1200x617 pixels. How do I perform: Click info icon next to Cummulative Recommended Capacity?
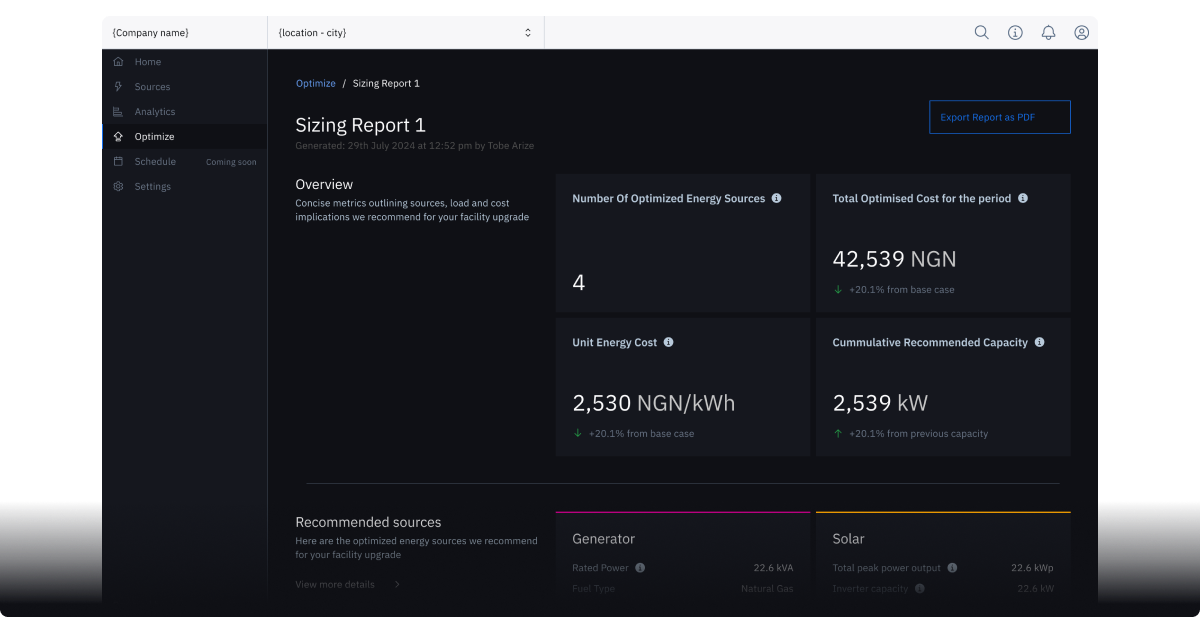[x=1039, y=342]
